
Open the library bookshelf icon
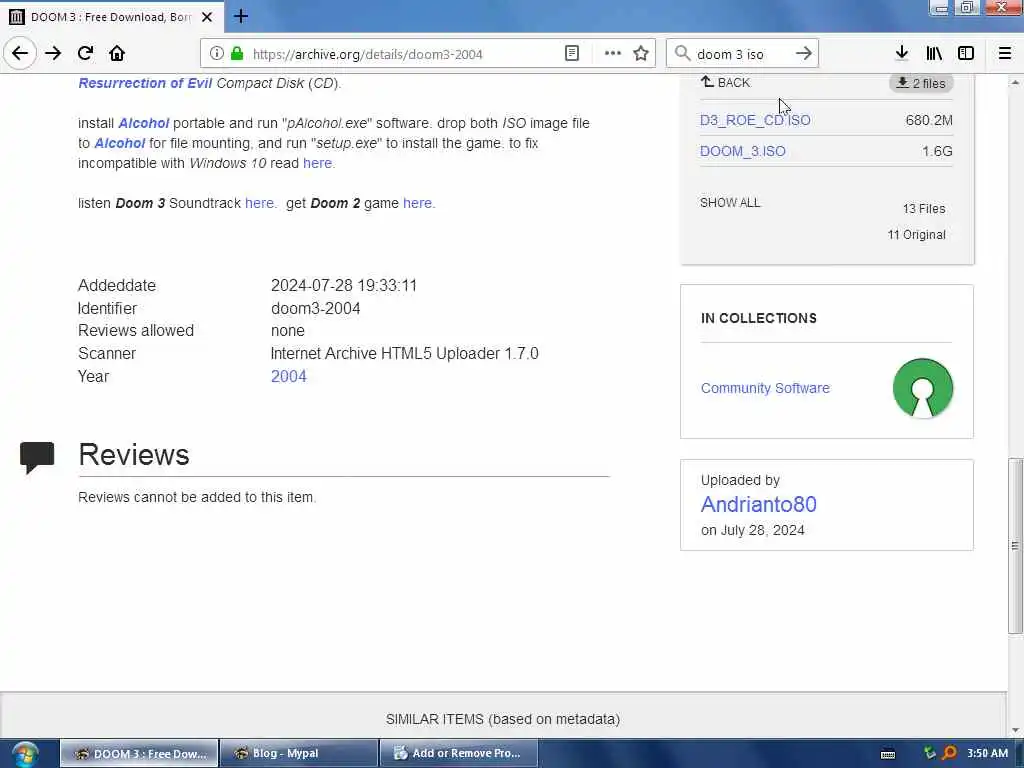tap(934, 54)
